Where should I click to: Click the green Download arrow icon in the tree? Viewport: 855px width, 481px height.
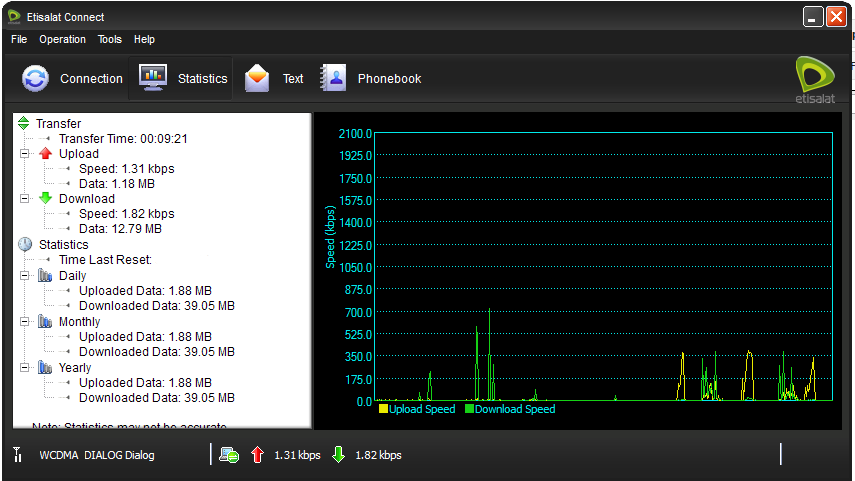click(x=46, y=198)
